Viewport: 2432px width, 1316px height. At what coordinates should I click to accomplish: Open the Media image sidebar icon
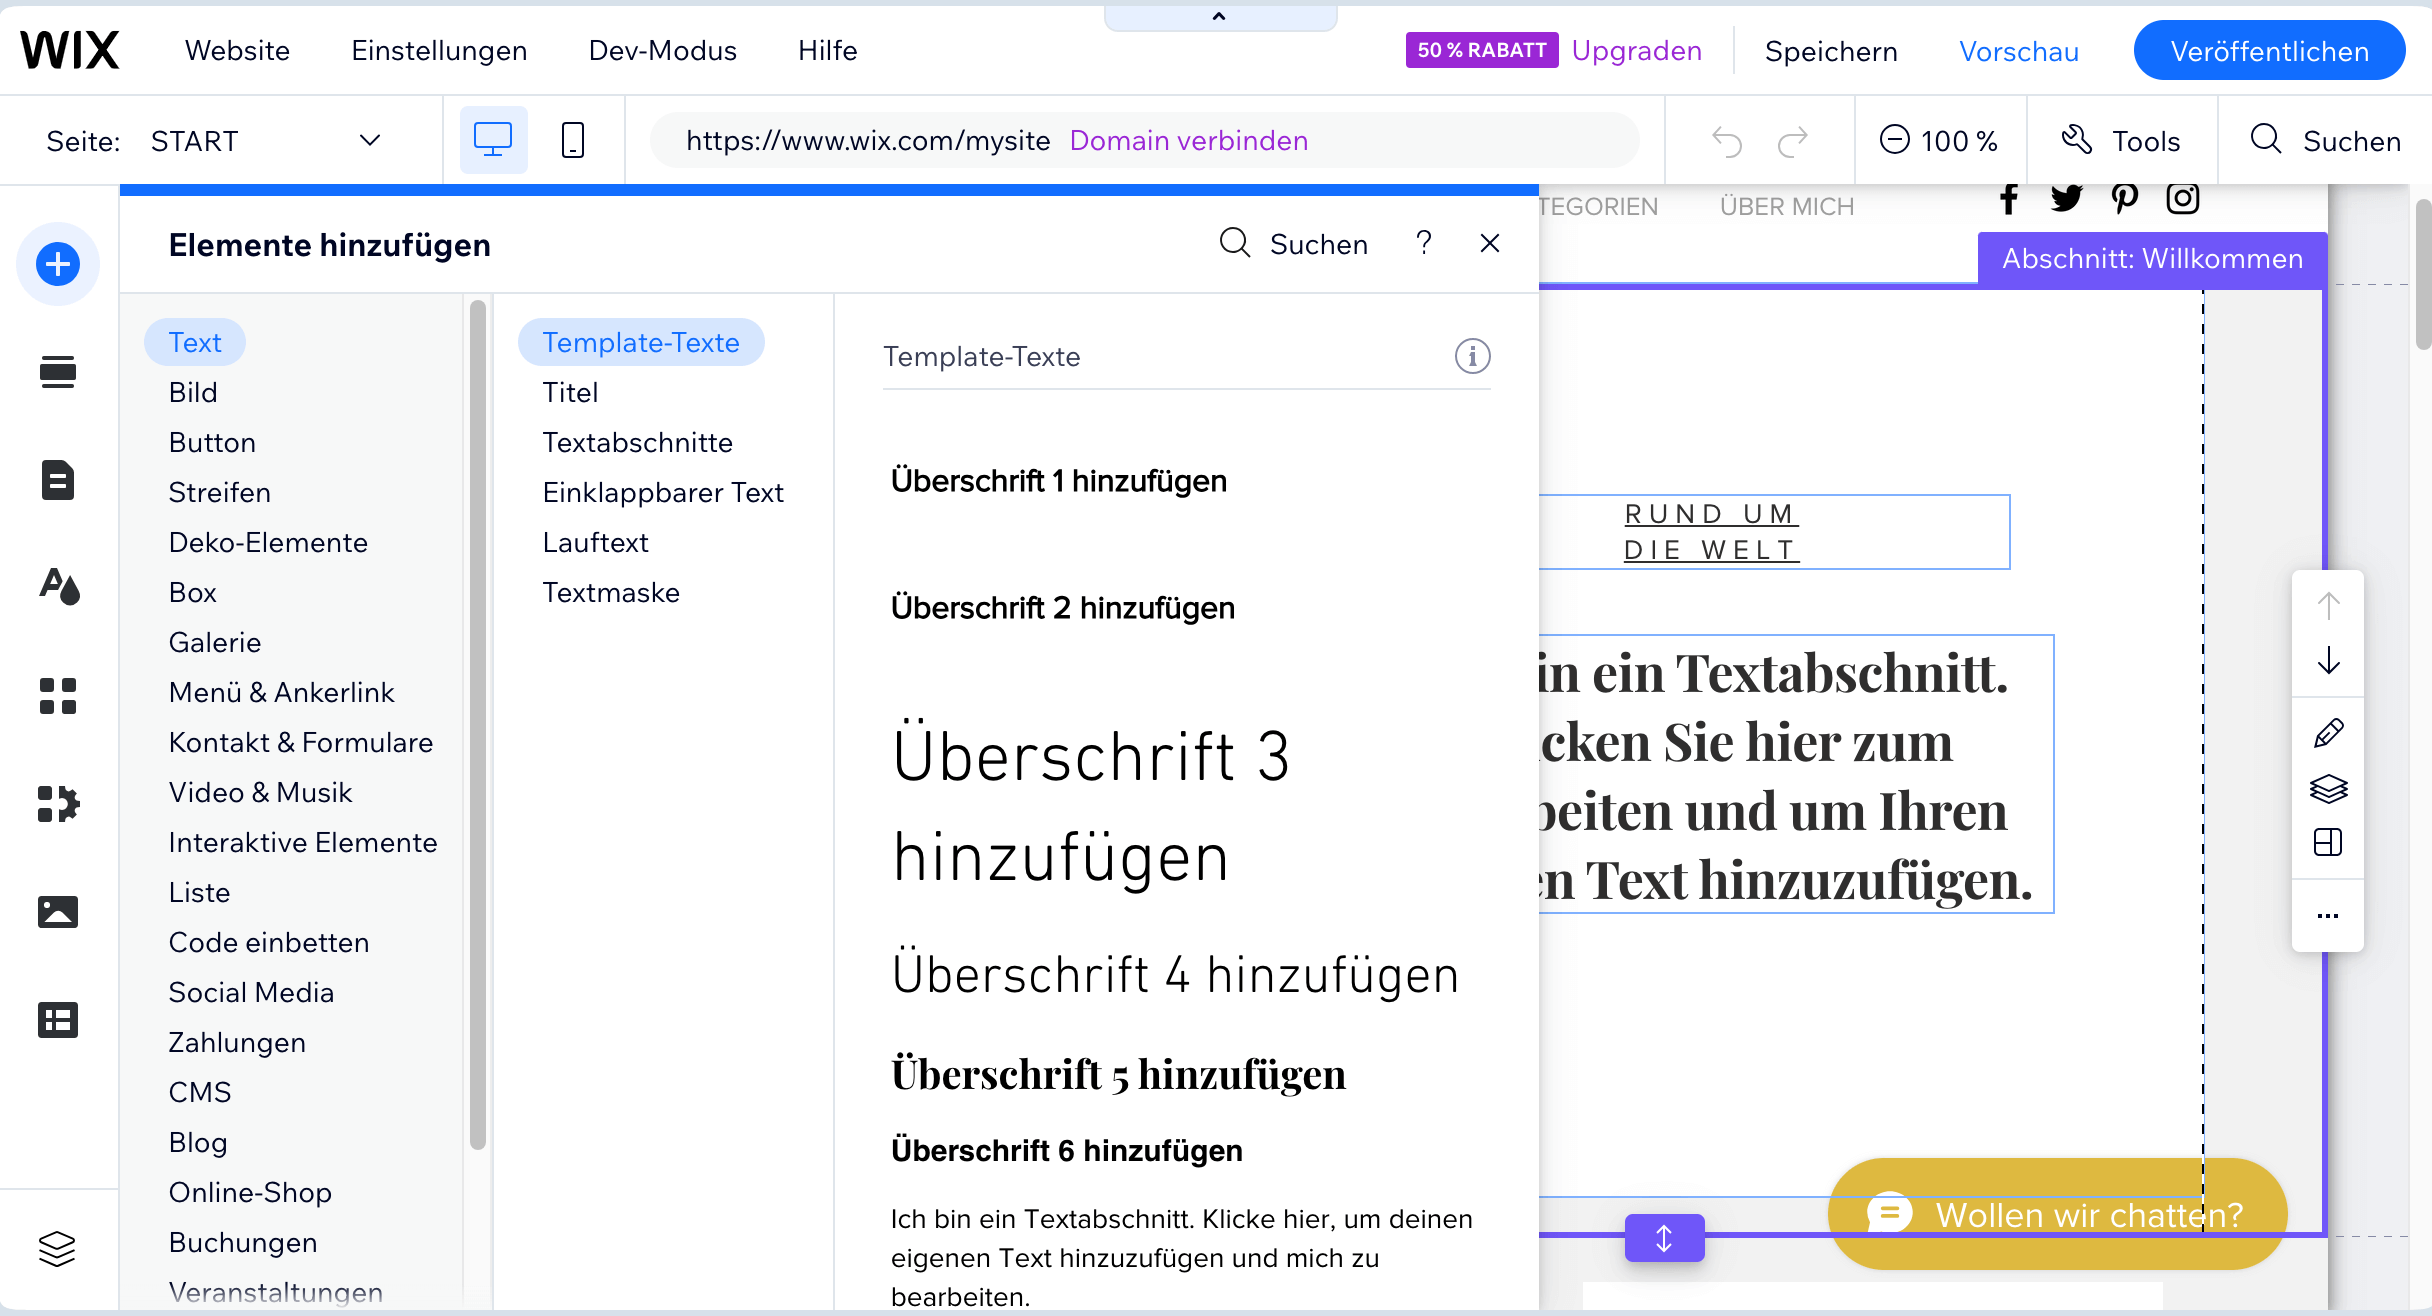coord(58,912)
